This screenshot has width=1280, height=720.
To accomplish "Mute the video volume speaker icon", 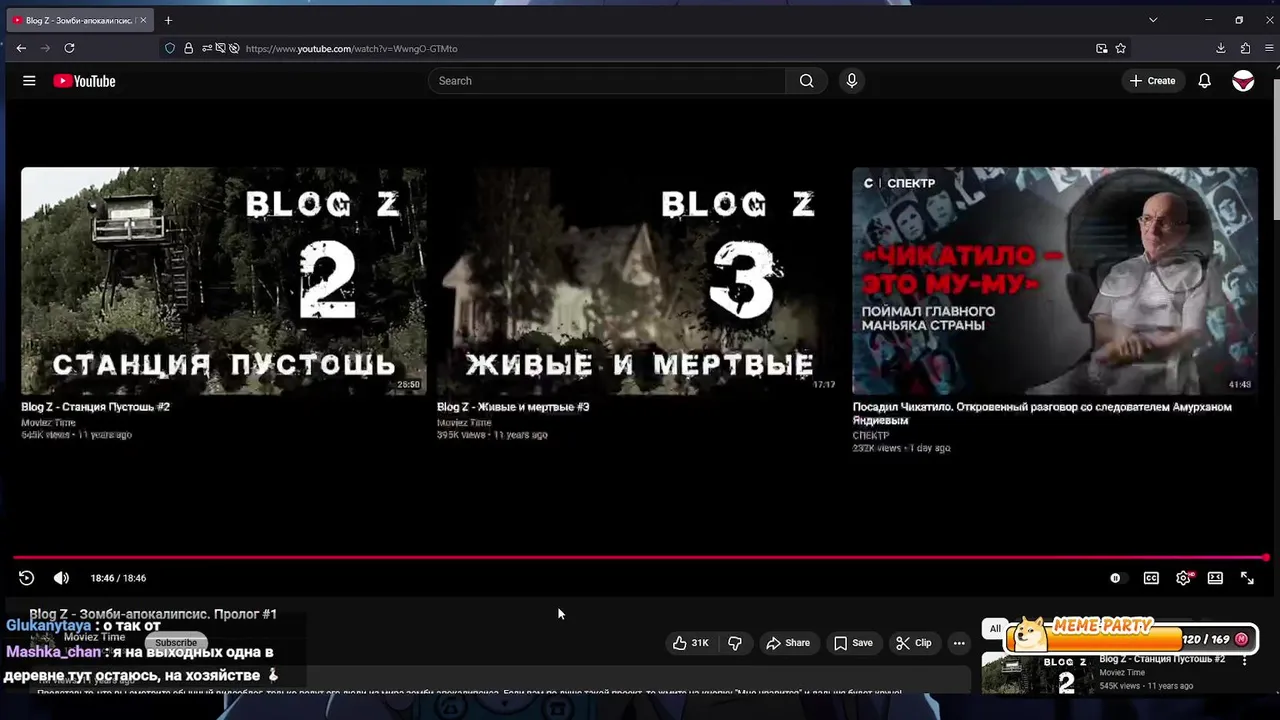I will (61, 578).
